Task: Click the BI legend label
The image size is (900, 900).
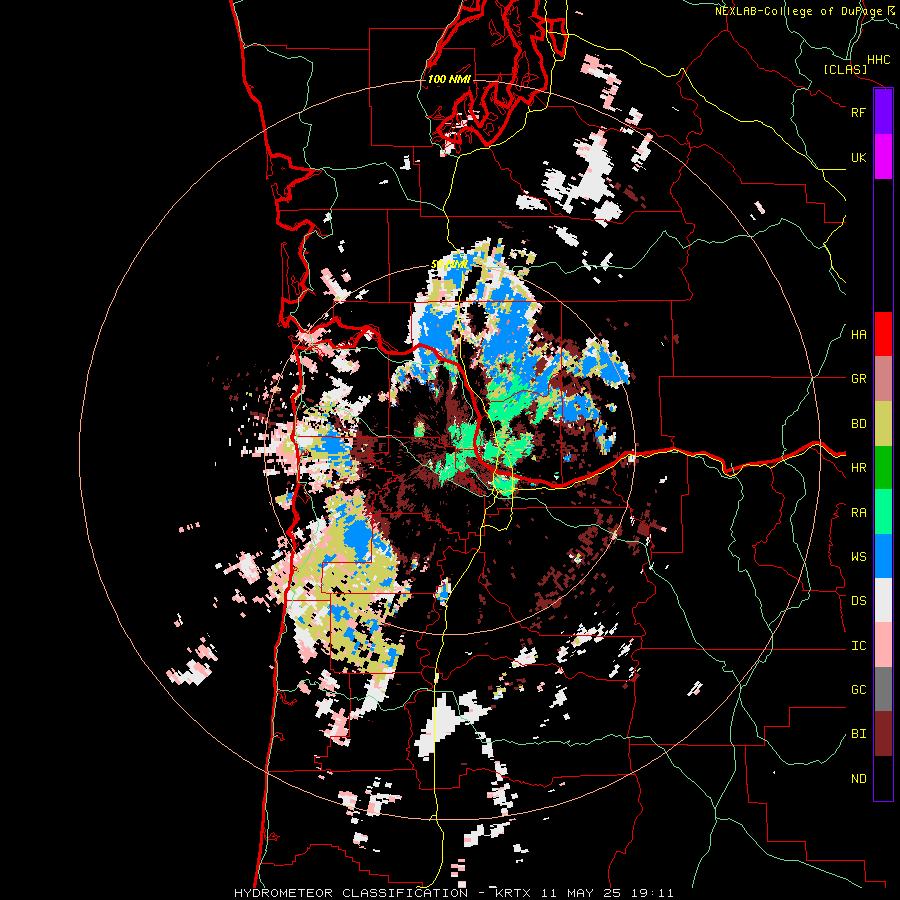Action: (x=858, y=734)
